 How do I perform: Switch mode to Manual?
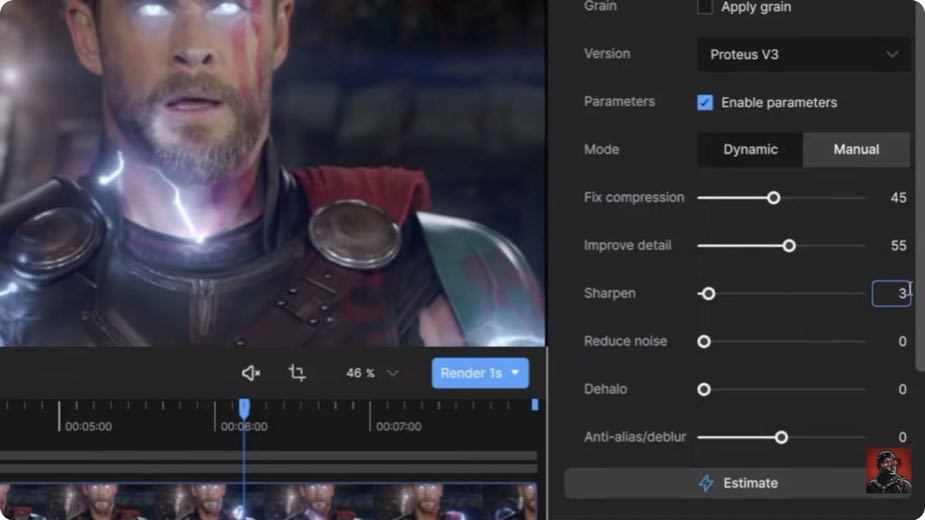pos(856,149)
